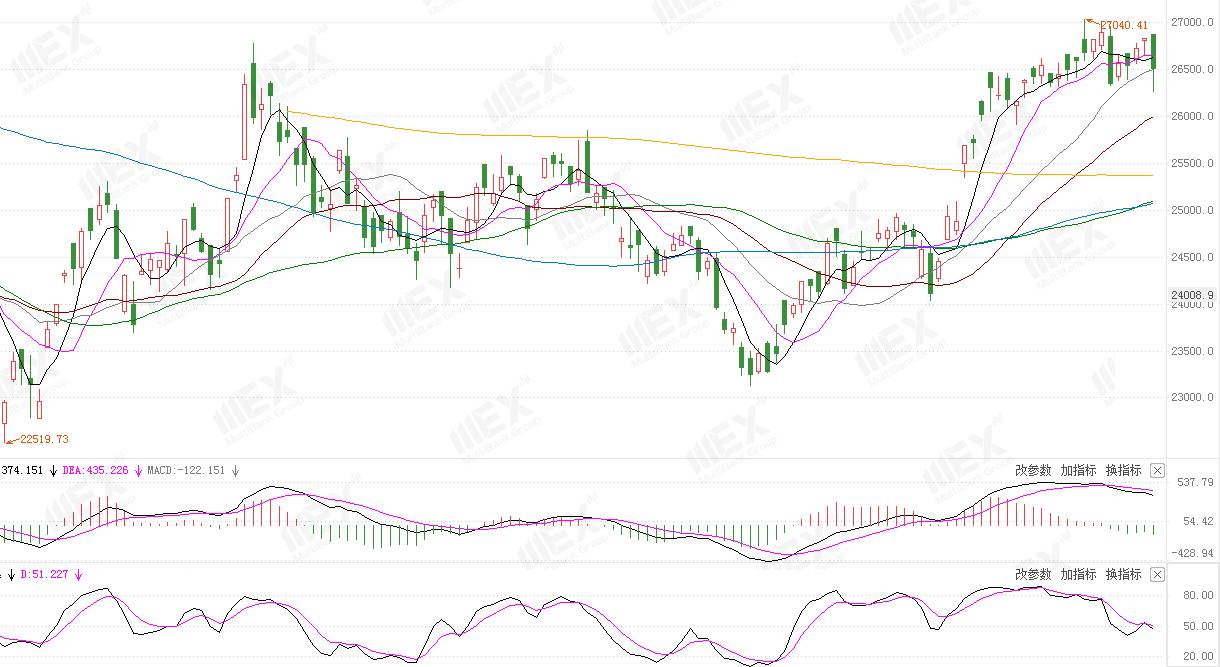Open 换指标 in the MACD panel
This screenshot has height=667, width=1220.
pyautogui.click(x=1124, y=470)
